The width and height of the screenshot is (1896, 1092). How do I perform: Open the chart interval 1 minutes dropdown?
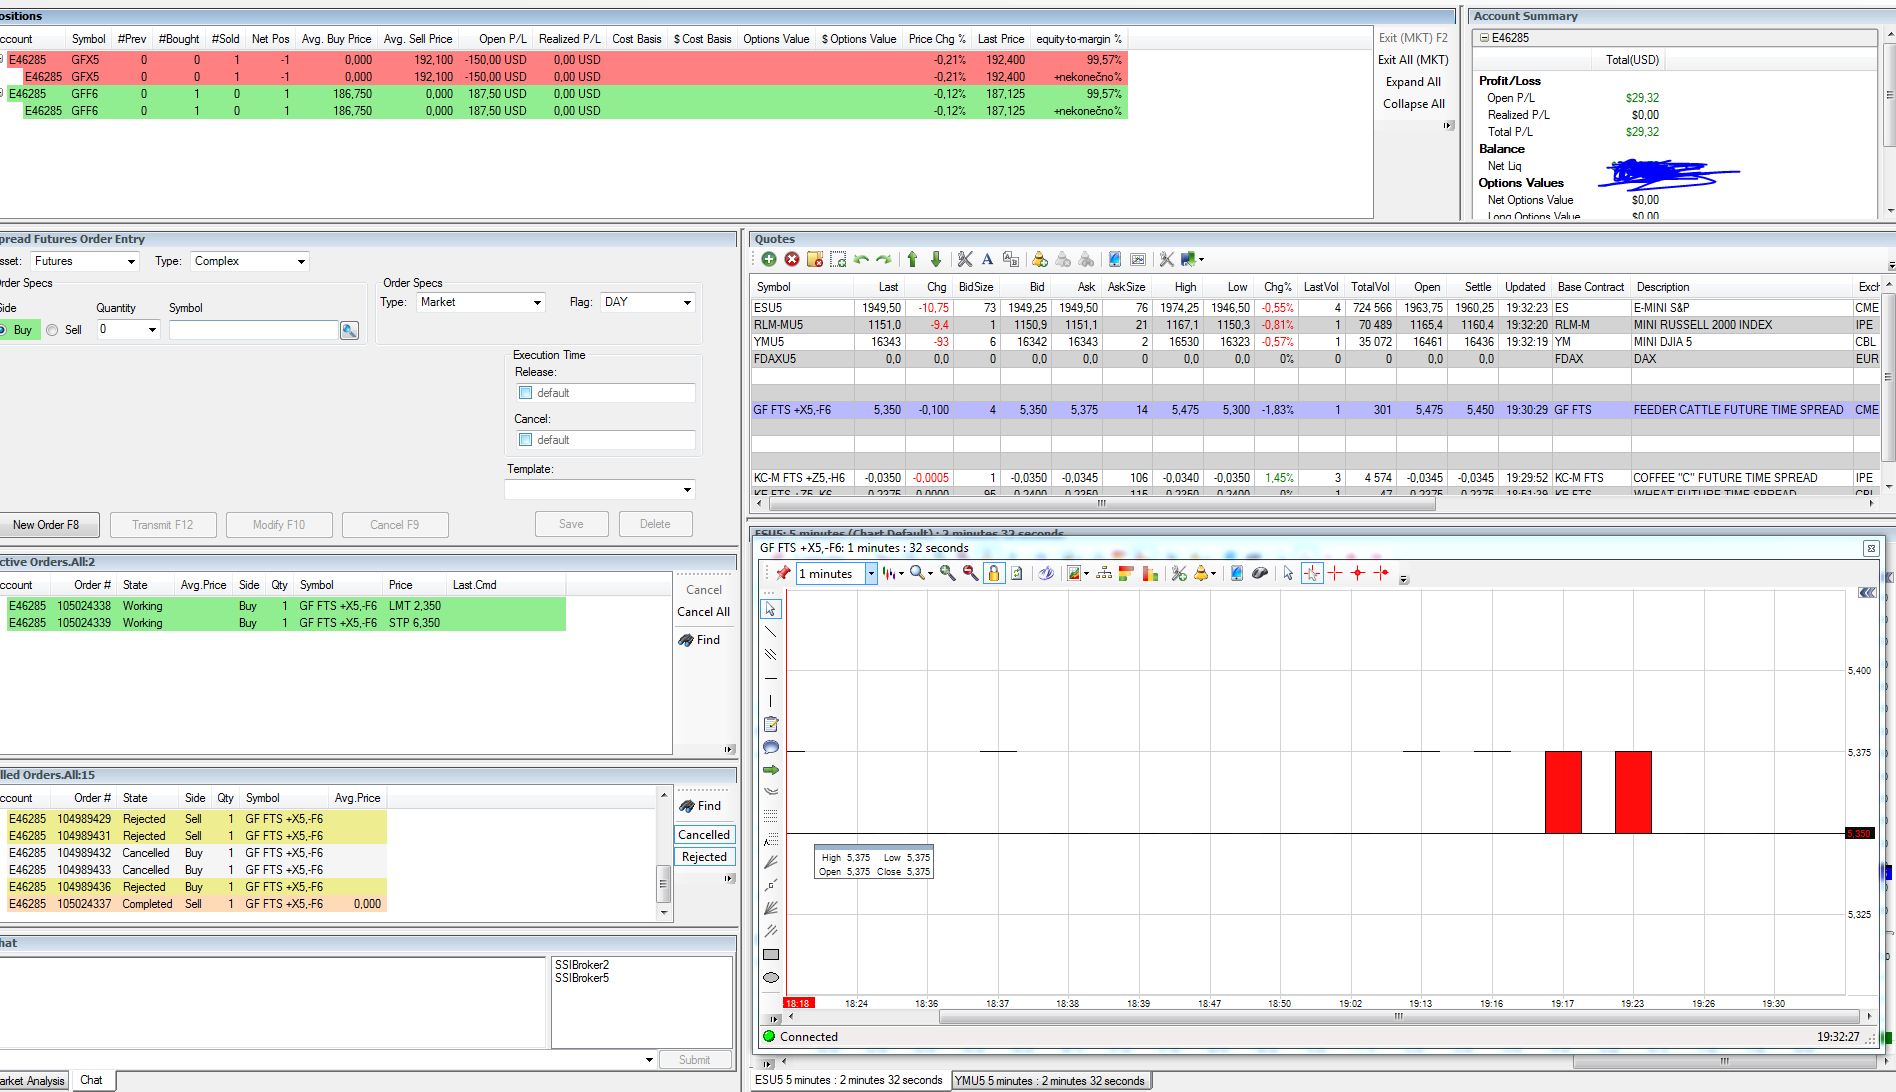click(x=871, y=574)
